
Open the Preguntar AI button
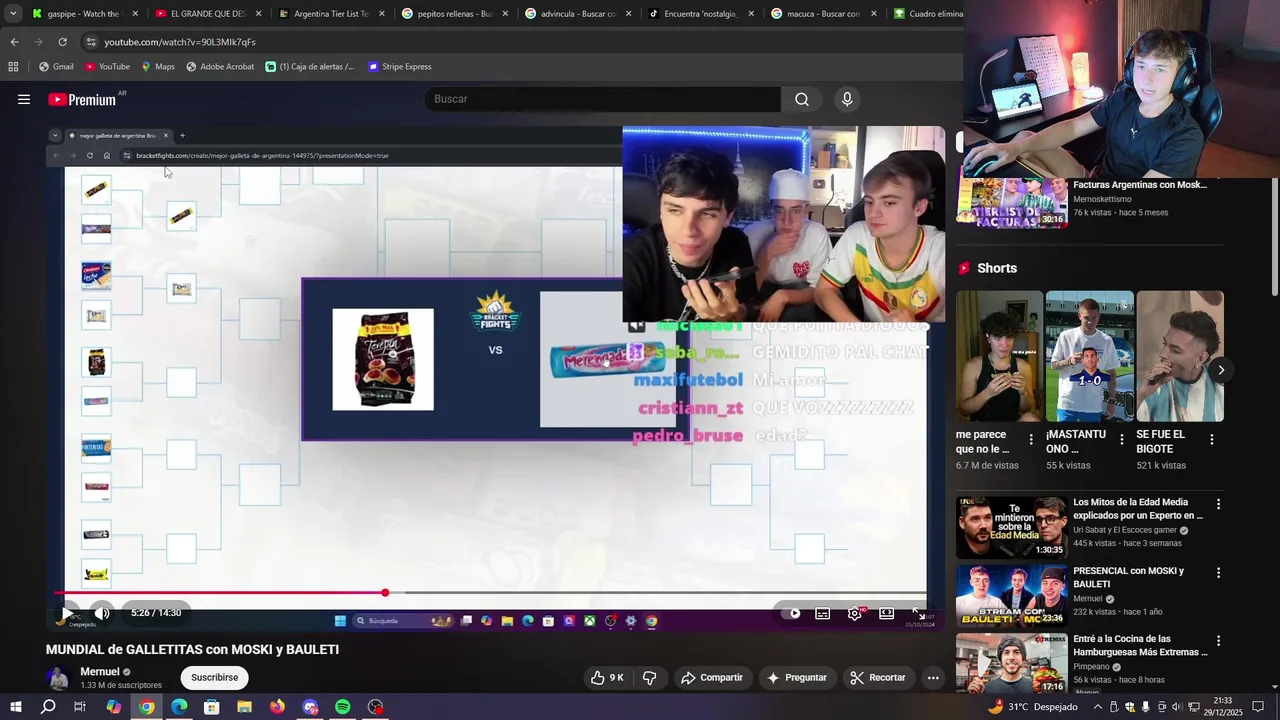tap(797, 677)
